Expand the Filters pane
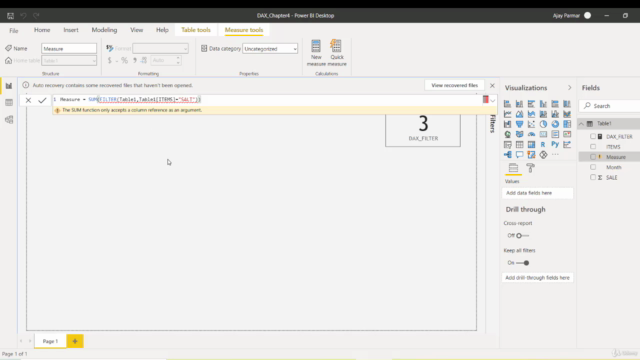The width and height of the screenshot is (640, 360). tap(493, 124)
